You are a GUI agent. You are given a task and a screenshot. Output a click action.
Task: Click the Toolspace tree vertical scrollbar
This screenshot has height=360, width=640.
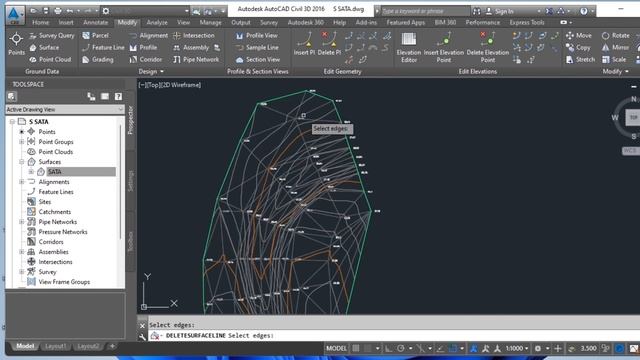(x=120, y=182)
